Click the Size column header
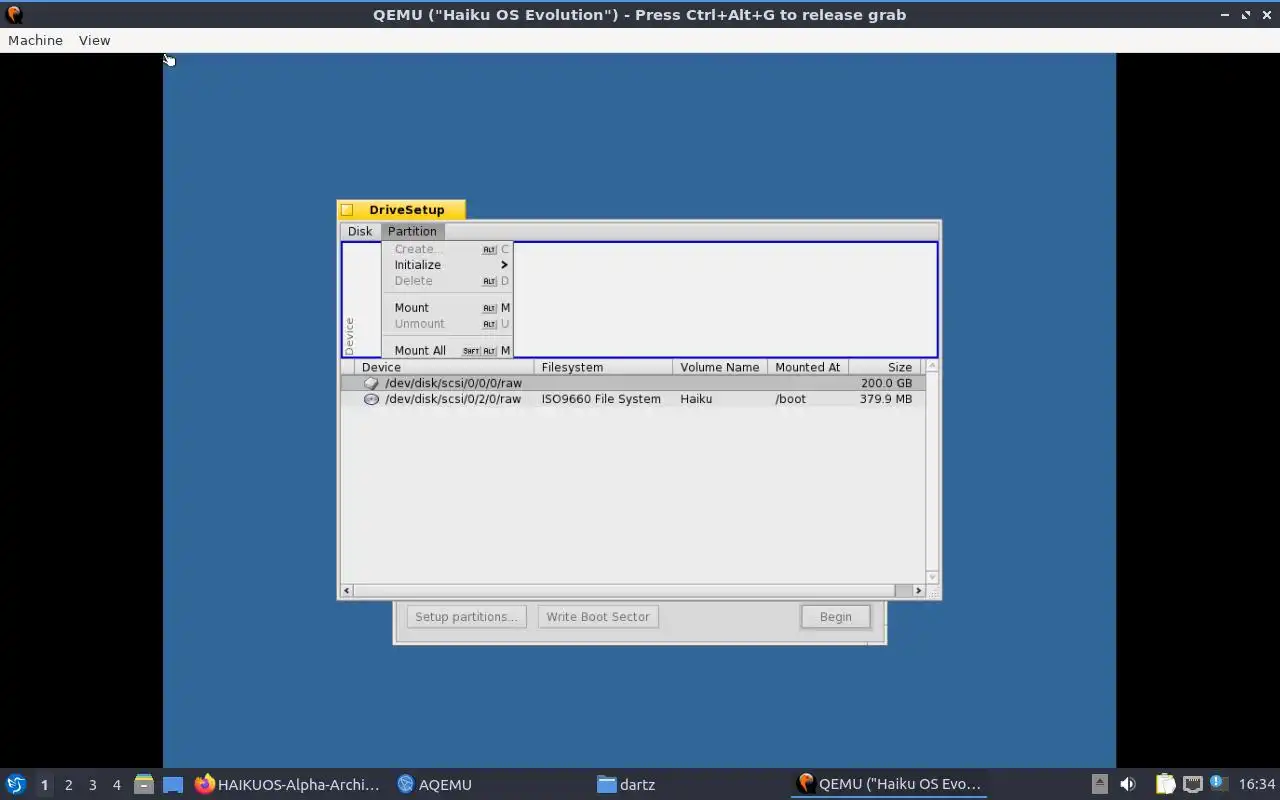The image size is (1280, 800). click(x=886, y=367)
